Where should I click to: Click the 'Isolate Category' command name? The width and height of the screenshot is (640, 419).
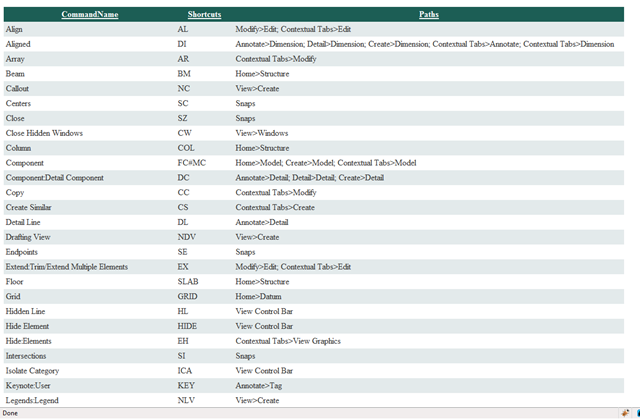[32, 371]
